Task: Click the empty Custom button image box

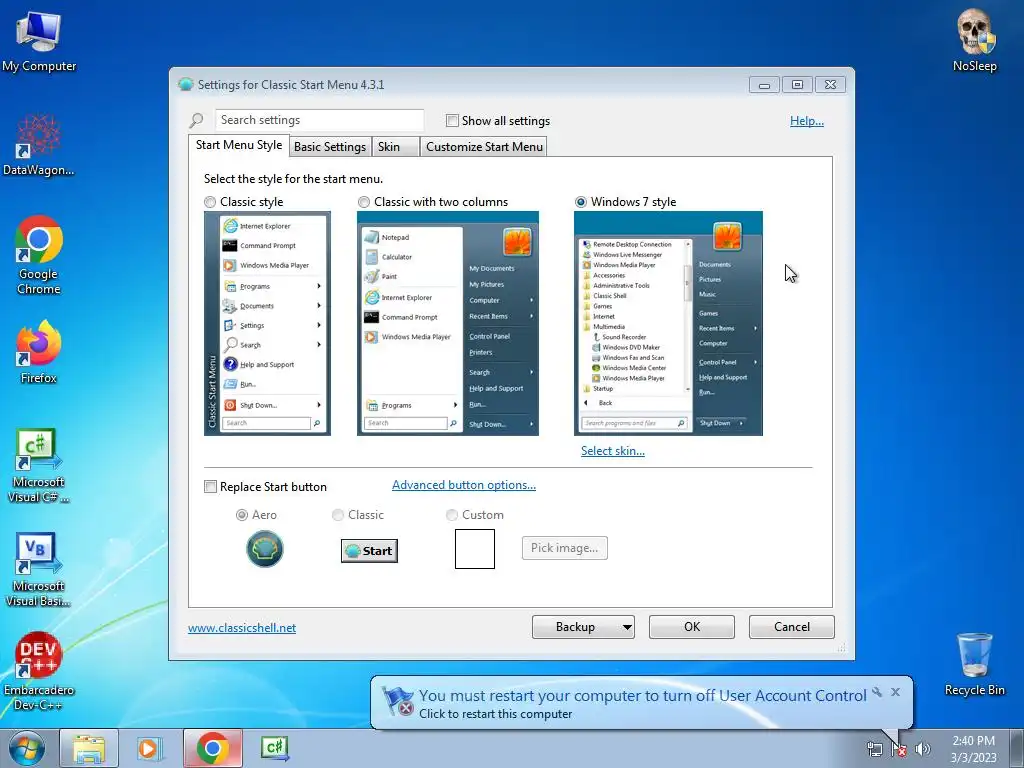Action: coord(475,549)
